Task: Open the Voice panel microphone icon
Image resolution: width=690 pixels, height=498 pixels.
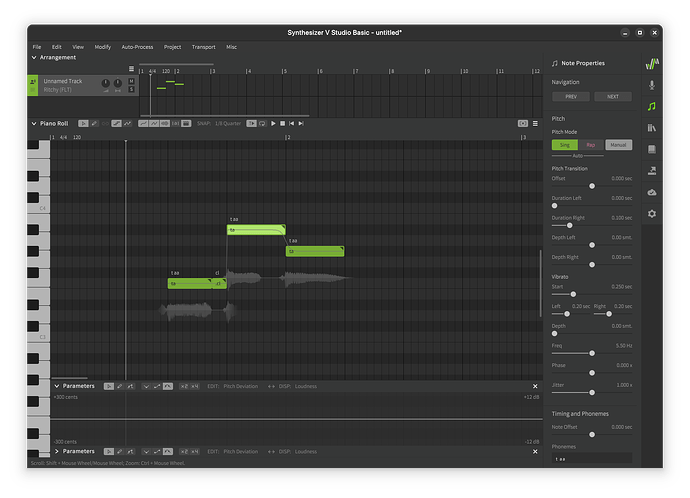Action: [652, 85]
